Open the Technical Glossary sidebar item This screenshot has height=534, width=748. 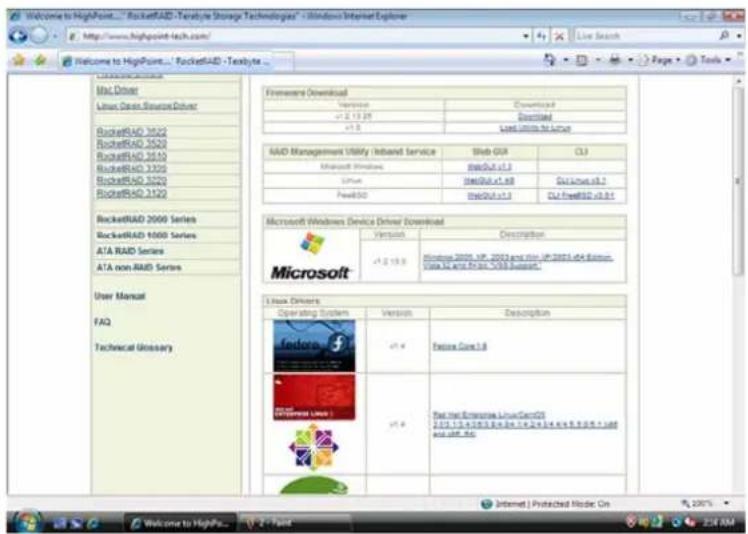134,347
